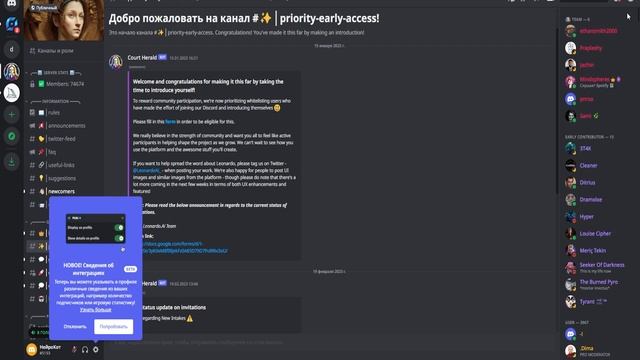Open the announcements channel
This screenshot has height=360, width=640.
67,126
